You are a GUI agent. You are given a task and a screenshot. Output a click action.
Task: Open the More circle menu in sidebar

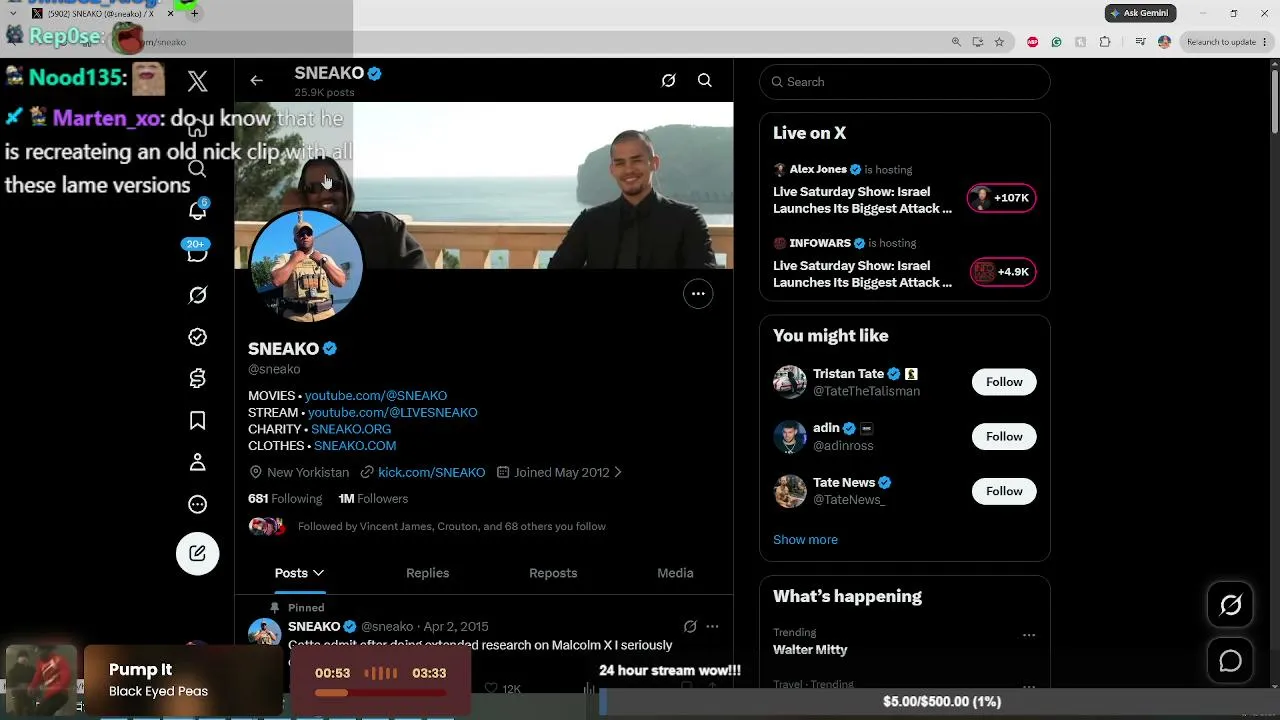pos(198,504)
